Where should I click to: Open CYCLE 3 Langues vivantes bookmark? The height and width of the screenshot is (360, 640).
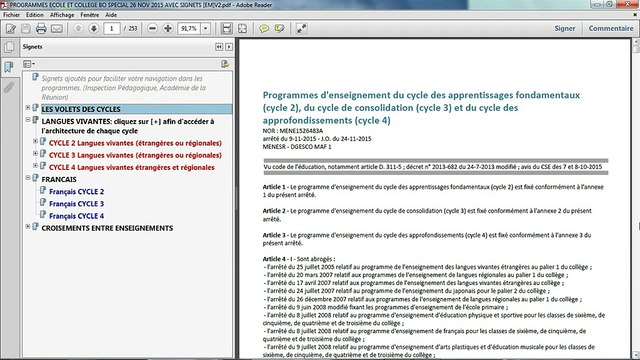tap(135, 156)
